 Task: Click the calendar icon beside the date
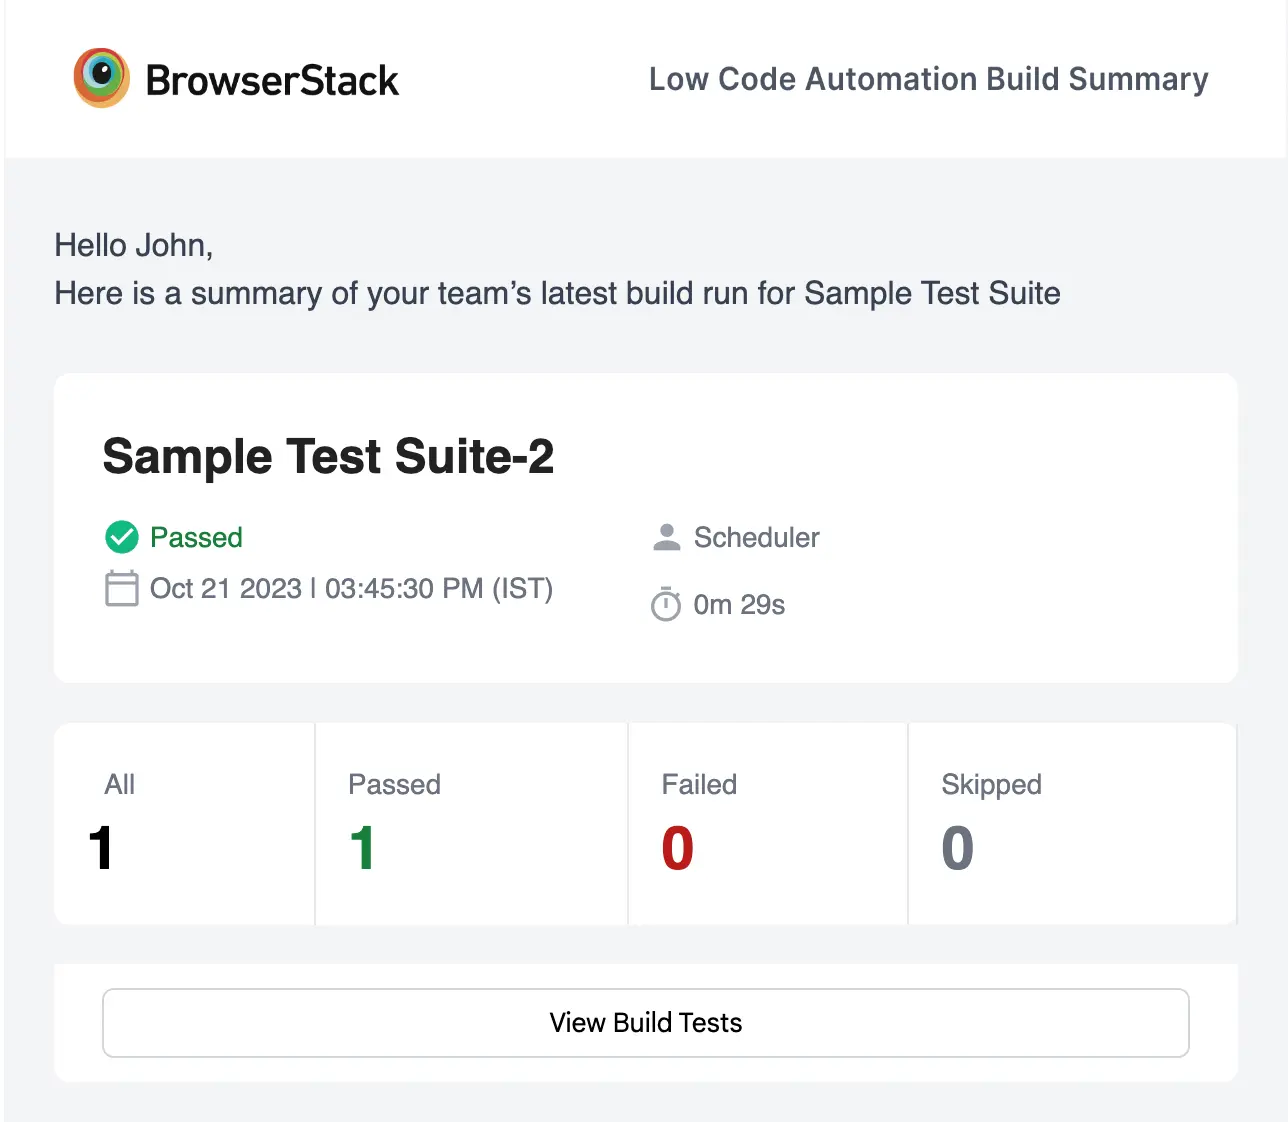coord(122,588)
